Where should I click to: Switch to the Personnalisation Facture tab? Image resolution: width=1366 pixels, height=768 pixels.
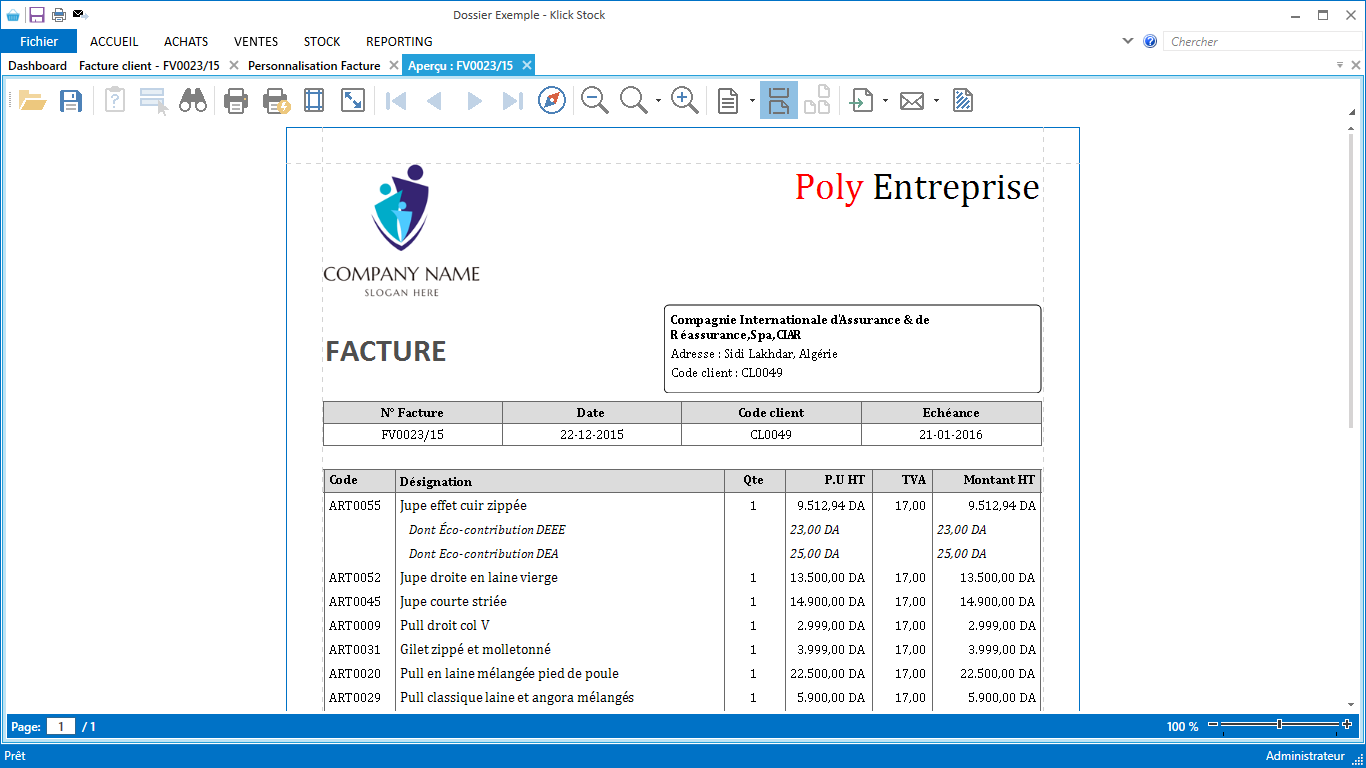[314, 66]
